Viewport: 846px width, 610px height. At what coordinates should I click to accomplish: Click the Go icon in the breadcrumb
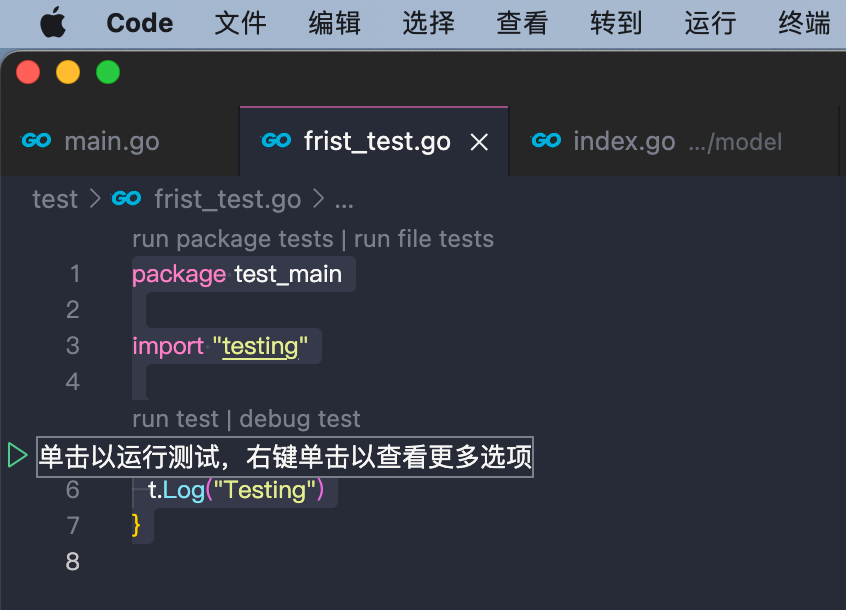(x=127, y=199)
